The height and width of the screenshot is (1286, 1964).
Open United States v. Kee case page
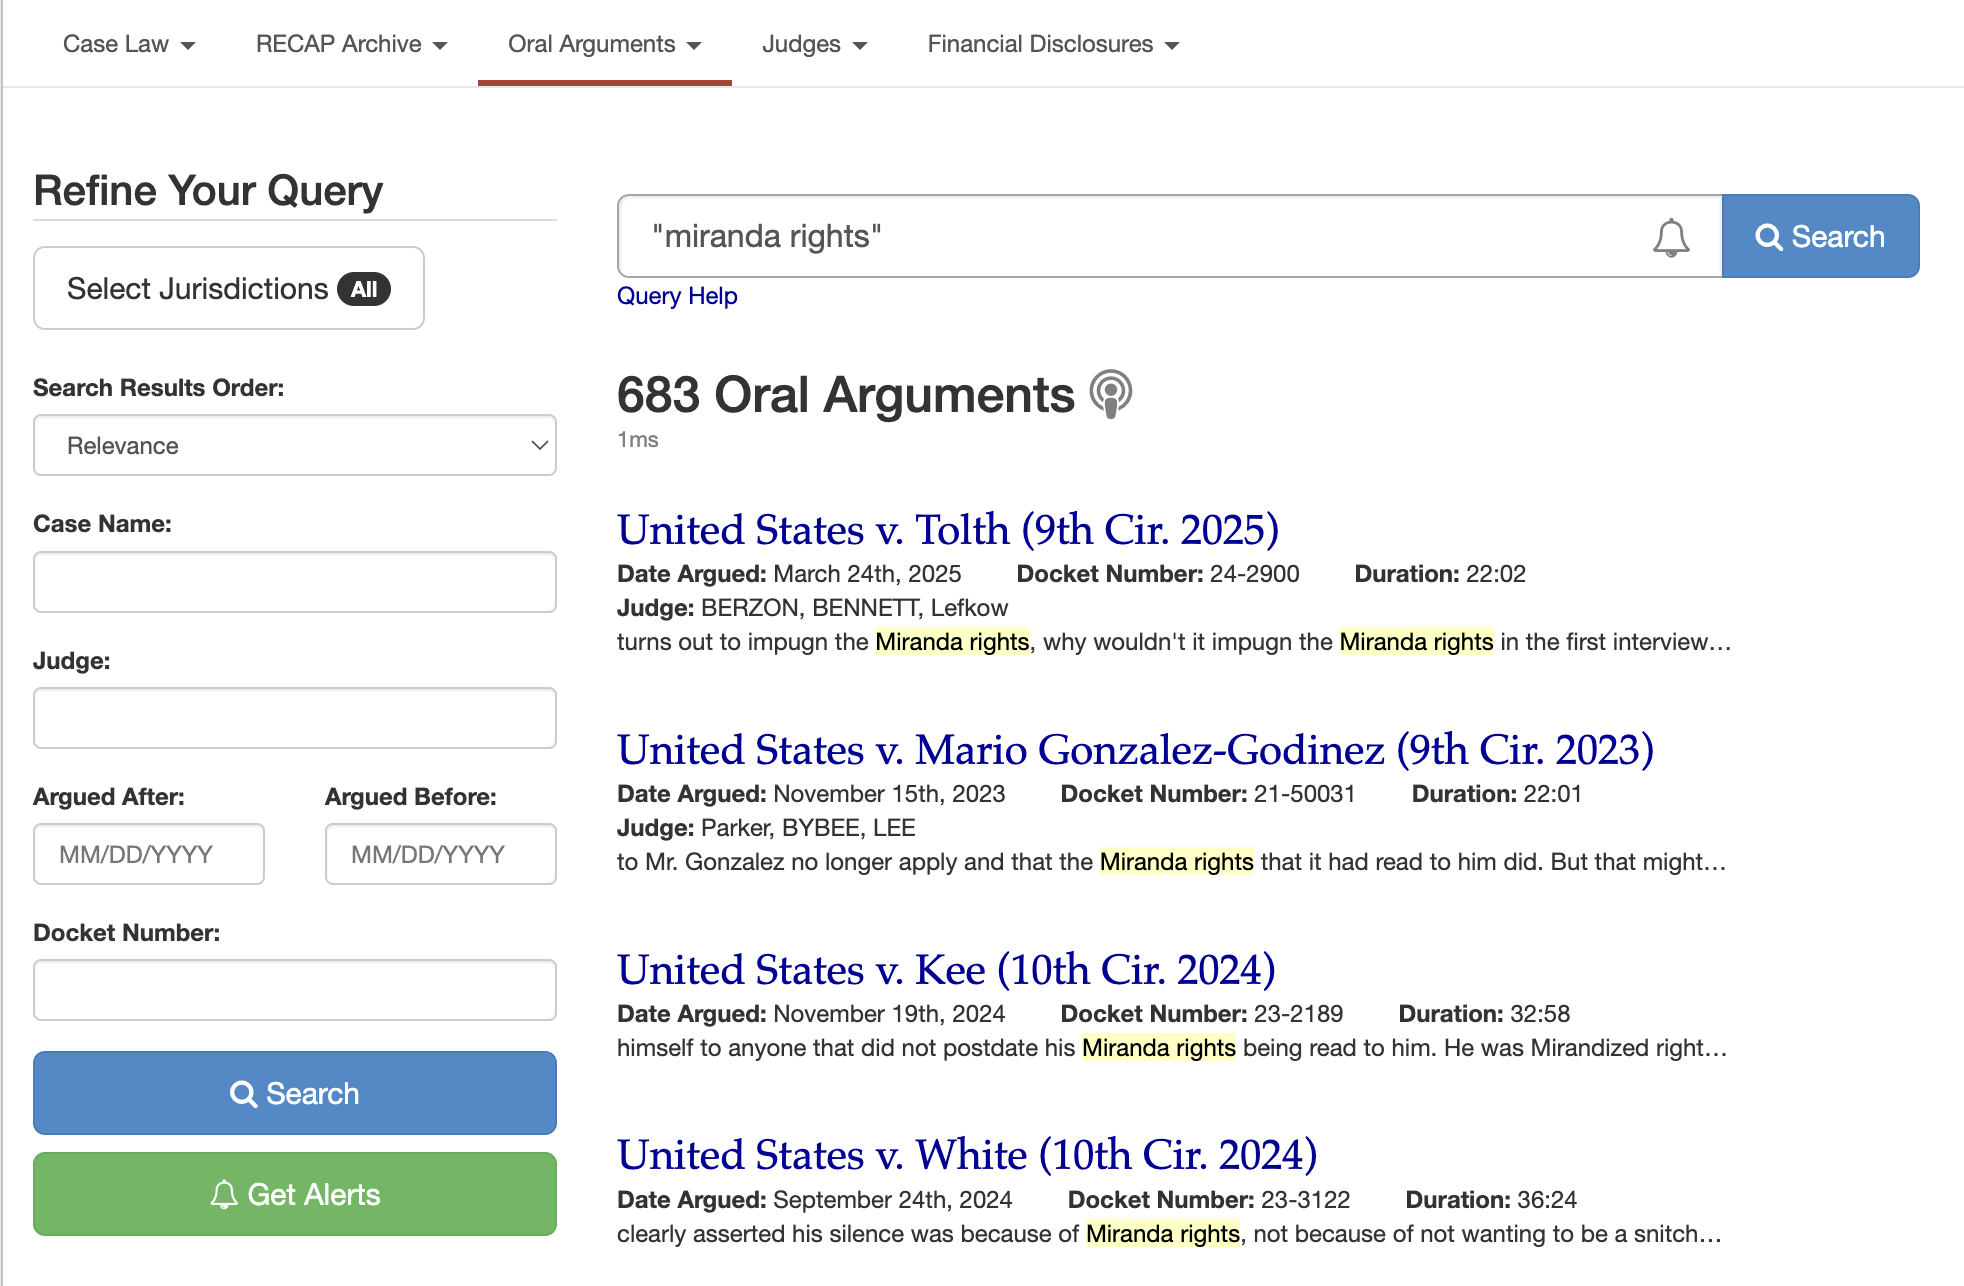[x=946, y=969]
